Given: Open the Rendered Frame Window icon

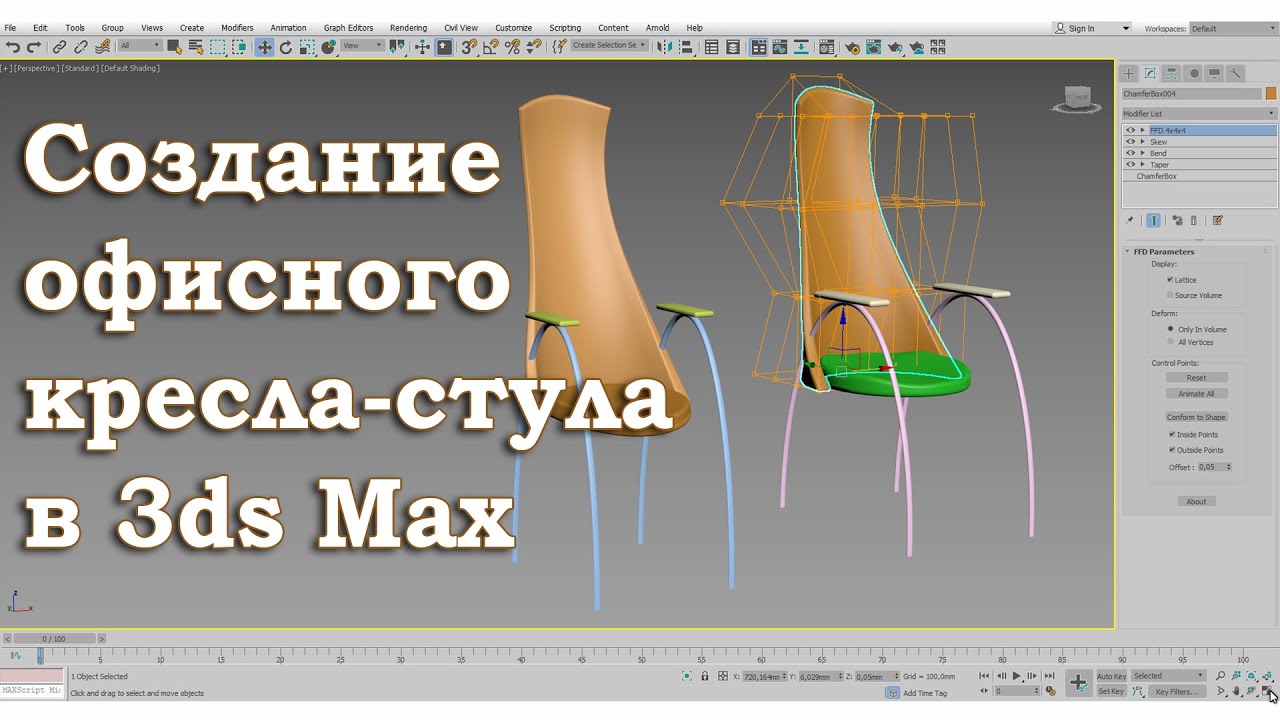Looking at the screenshot, I should (873, 46).
